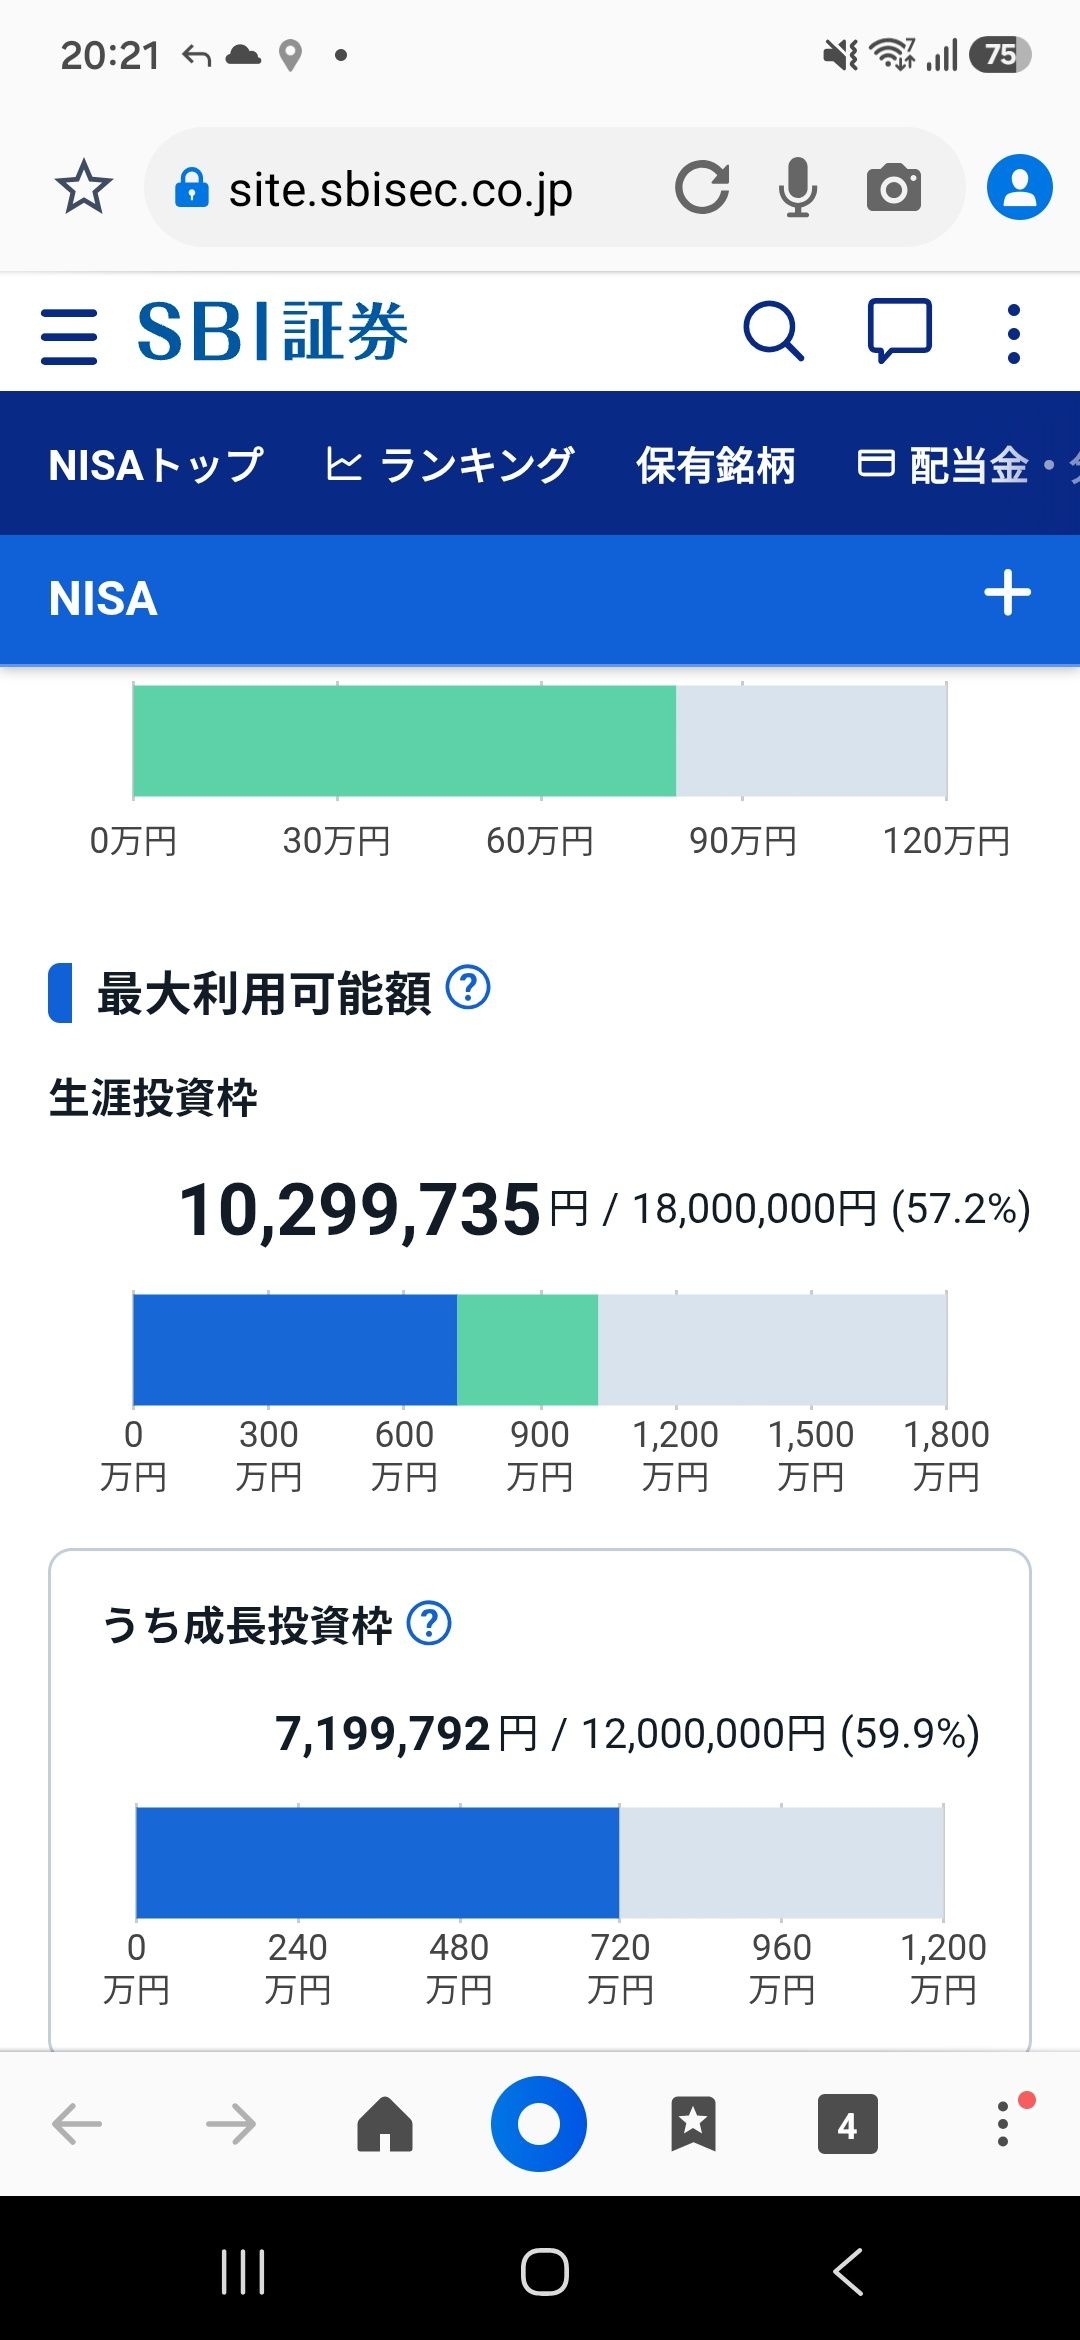This screenshot has height=2340, width=1080.
Task: Open the SBI hamburger menu
Action: click(69, 336)
